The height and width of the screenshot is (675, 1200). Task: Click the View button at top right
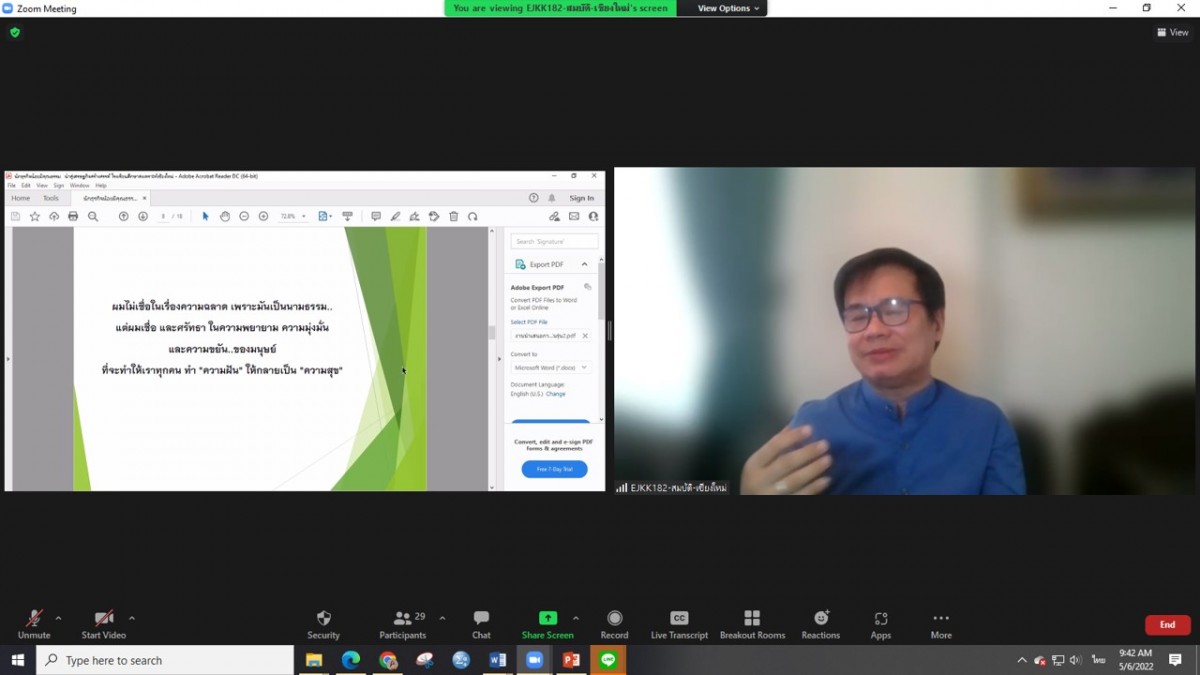1173,32
